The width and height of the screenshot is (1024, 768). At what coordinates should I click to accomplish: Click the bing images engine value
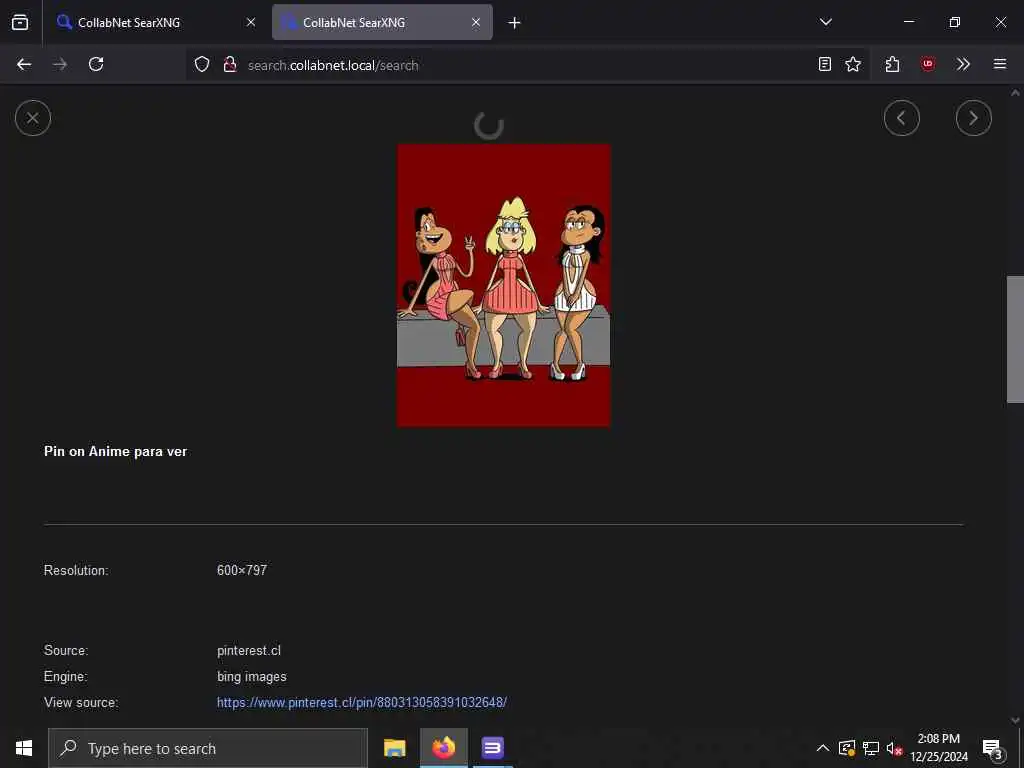click(x=251, y=677)
